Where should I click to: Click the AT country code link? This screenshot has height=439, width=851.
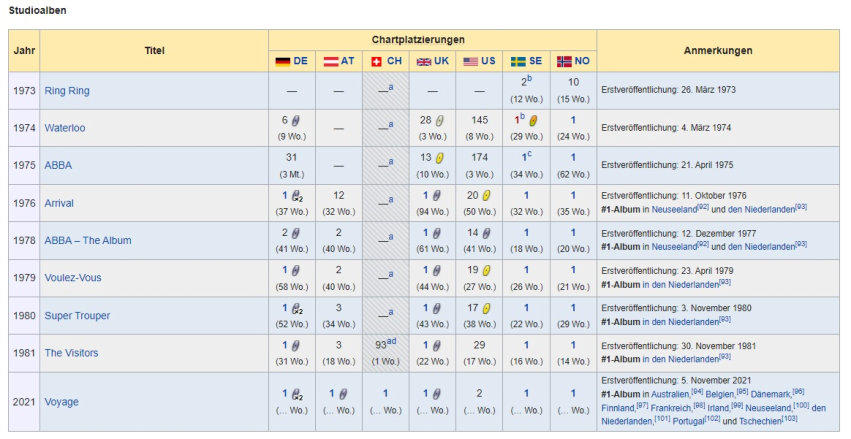348,61
